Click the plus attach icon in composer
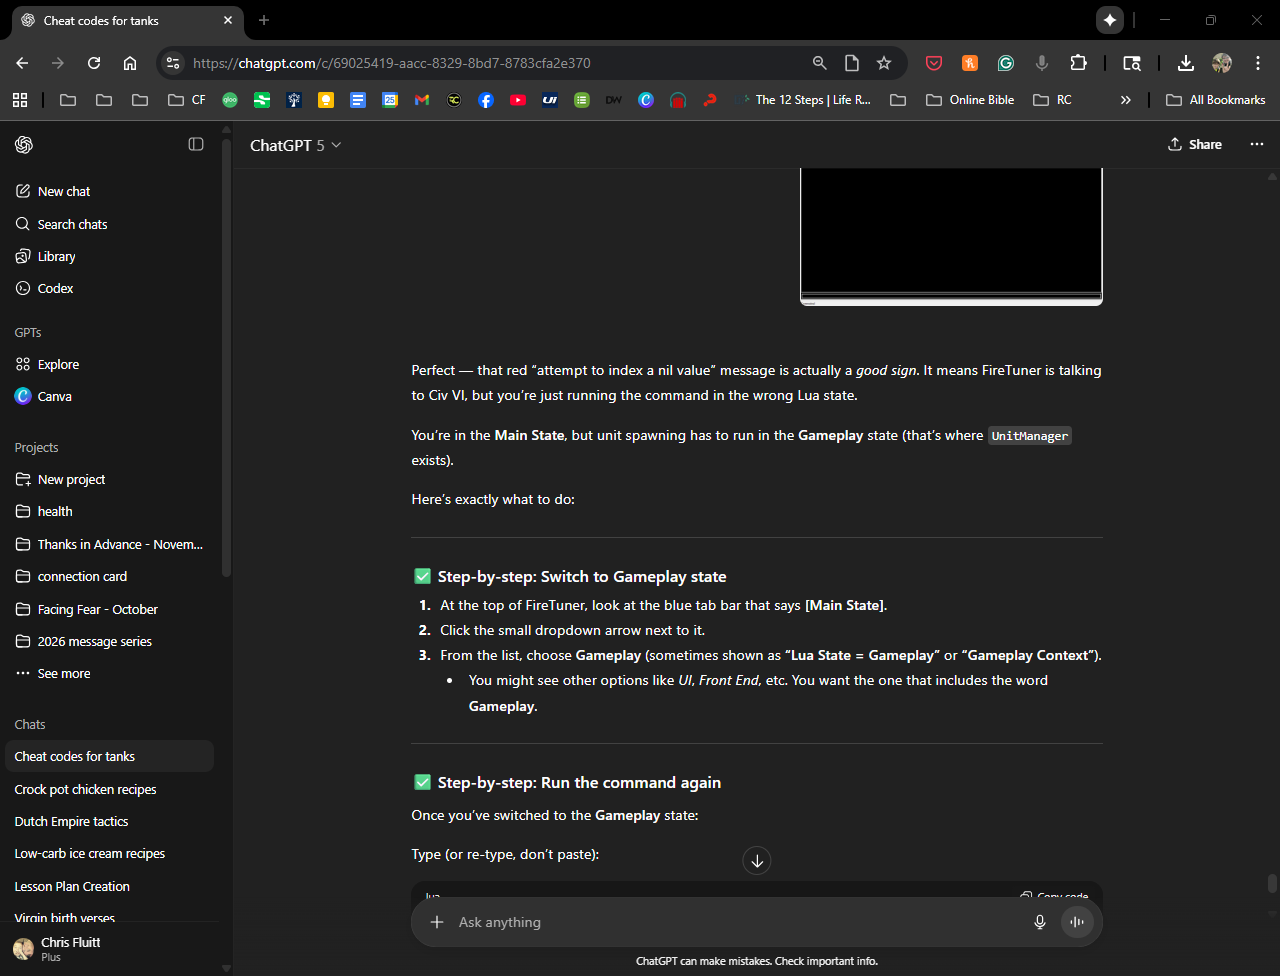1280x976 pixels. [437, 922]
